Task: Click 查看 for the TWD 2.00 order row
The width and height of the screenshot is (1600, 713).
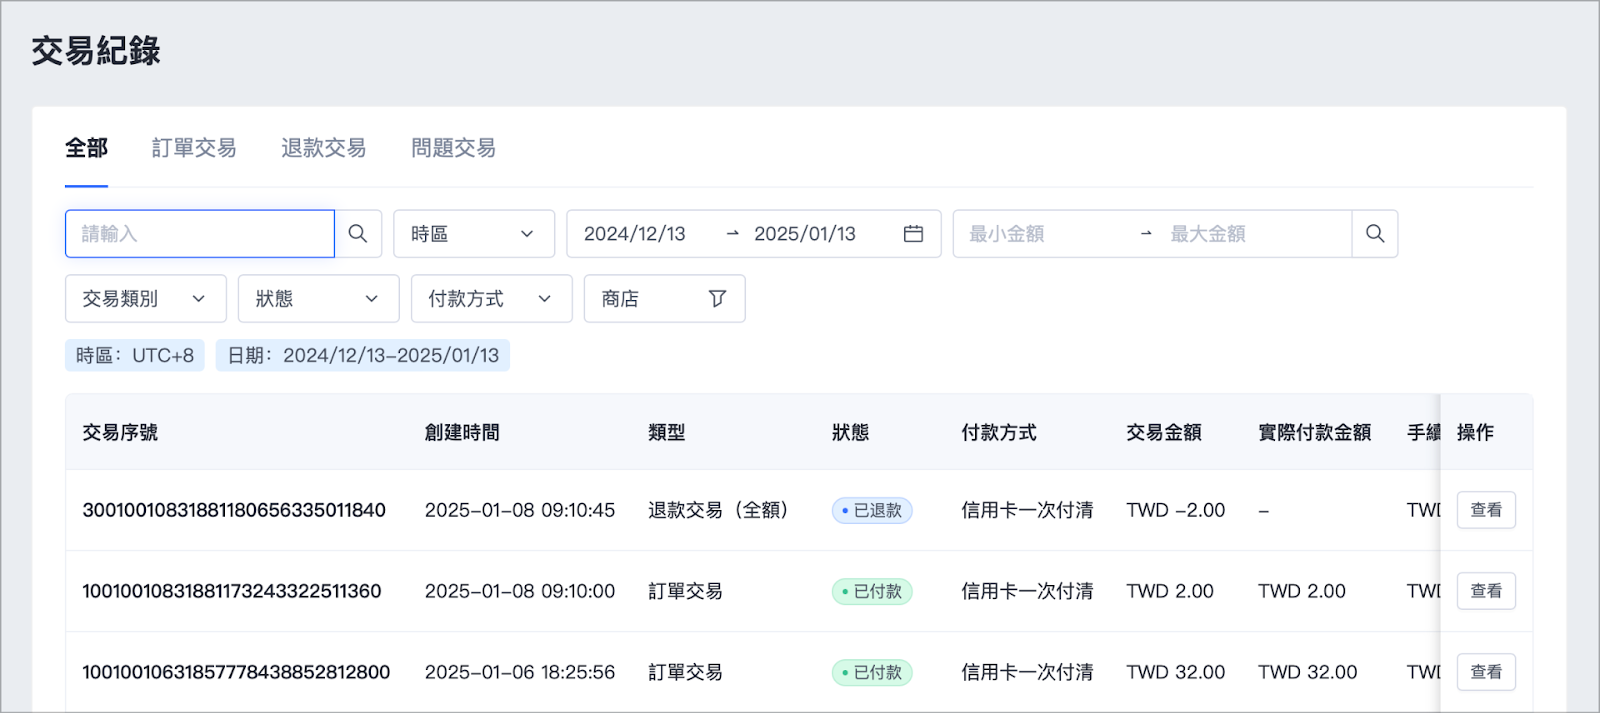Action: point(1486,591)
